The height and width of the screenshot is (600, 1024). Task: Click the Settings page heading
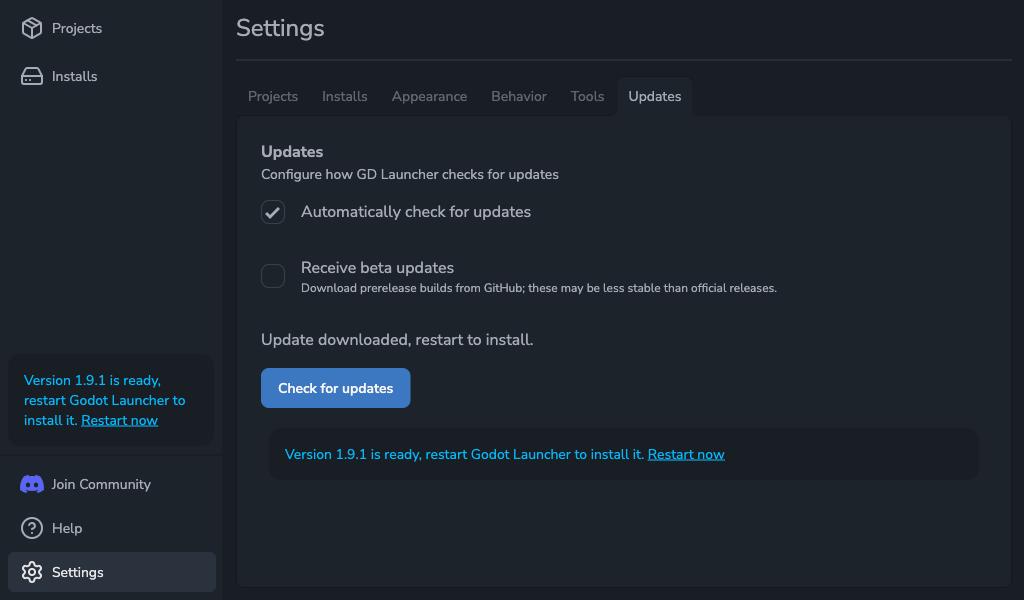[x=280, y=28]
